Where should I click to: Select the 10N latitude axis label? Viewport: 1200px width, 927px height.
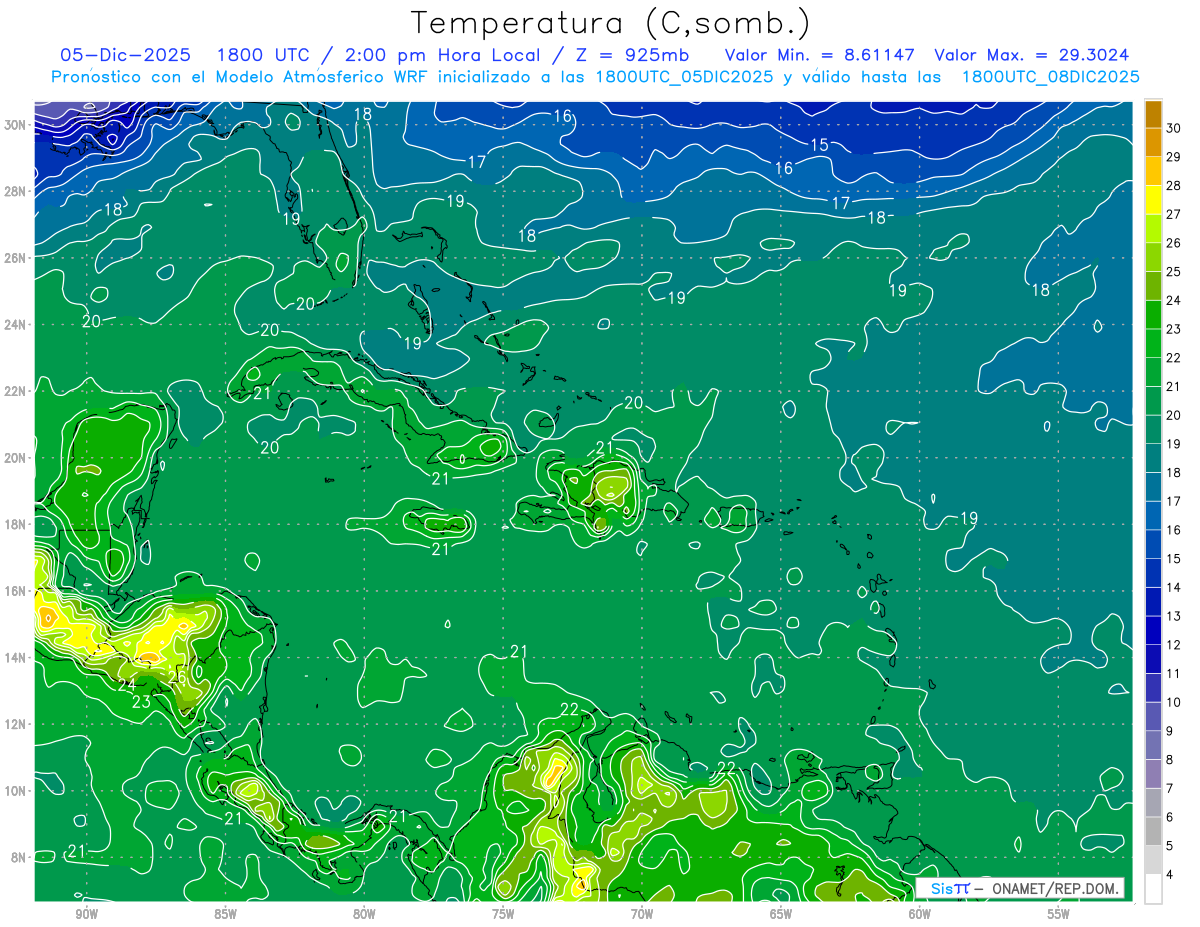click(x=14, y=791)
